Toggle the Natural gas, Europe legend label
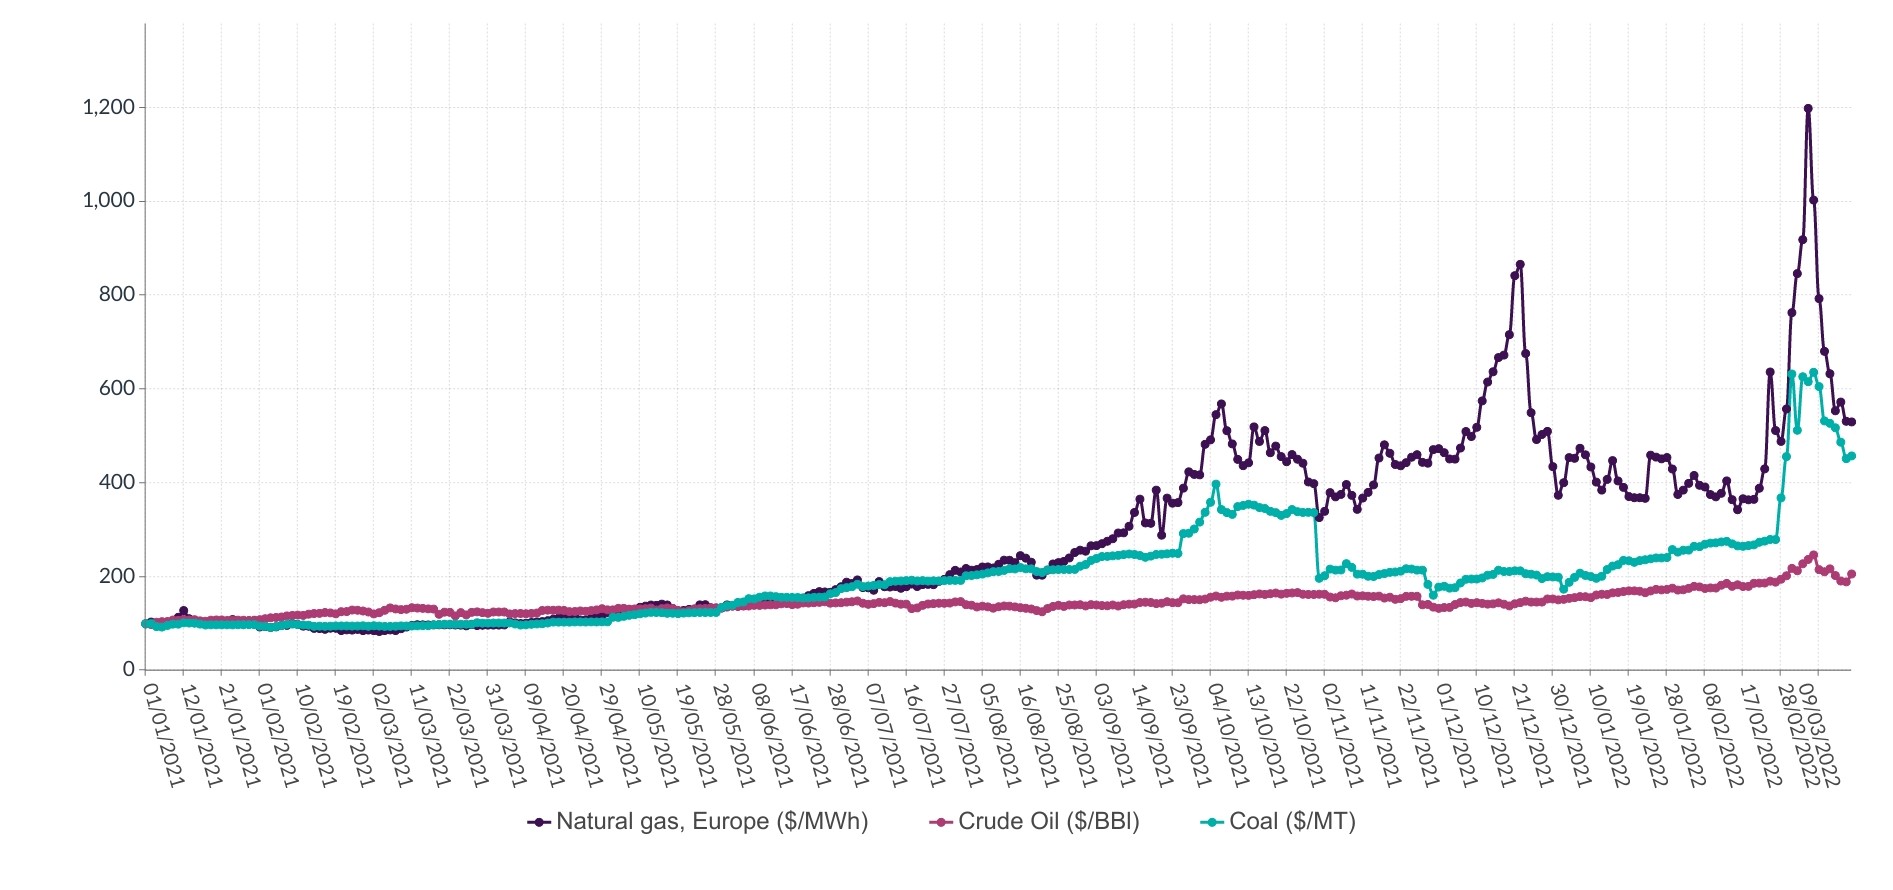This screenshot has height=890, width=1893. tap(711, 822)
